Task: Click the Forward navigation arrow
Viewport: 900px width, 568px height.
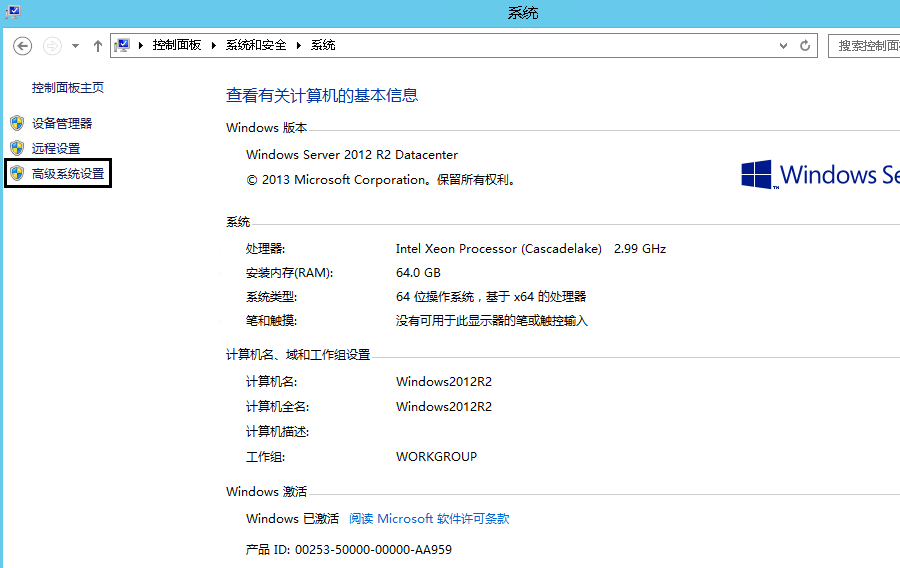Action: tap(52, 46)
